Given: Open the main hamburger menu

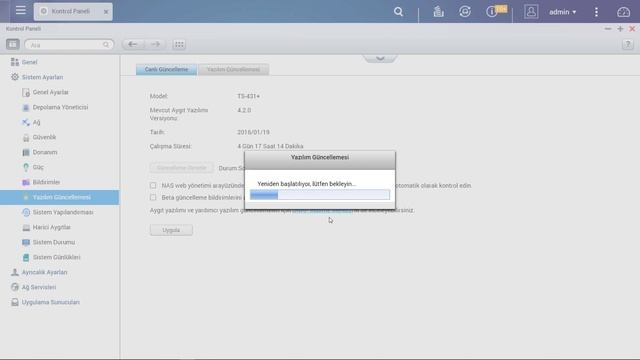Looking at the screenshot, I should 20,10.
